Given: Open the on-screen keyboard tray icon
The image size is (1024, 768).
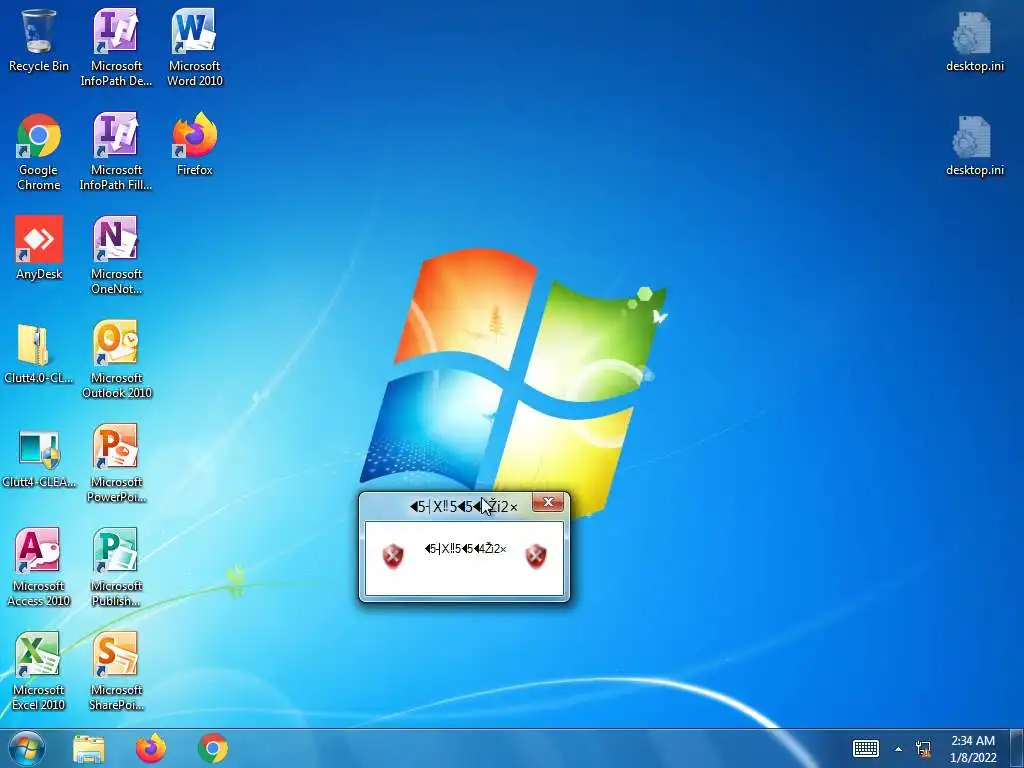Looking at the screenshot, I should 866,748.
